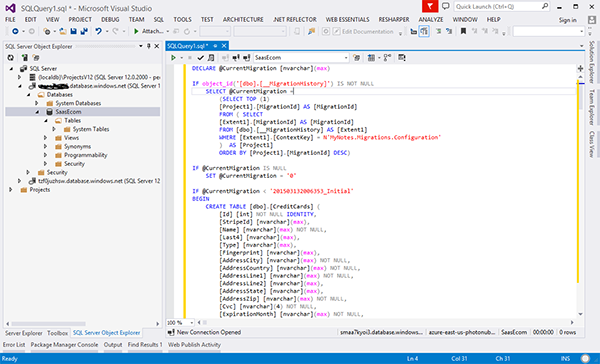600x364 pixels.
Task: Switch to the Toolbox tab
Action: [57, 333]
